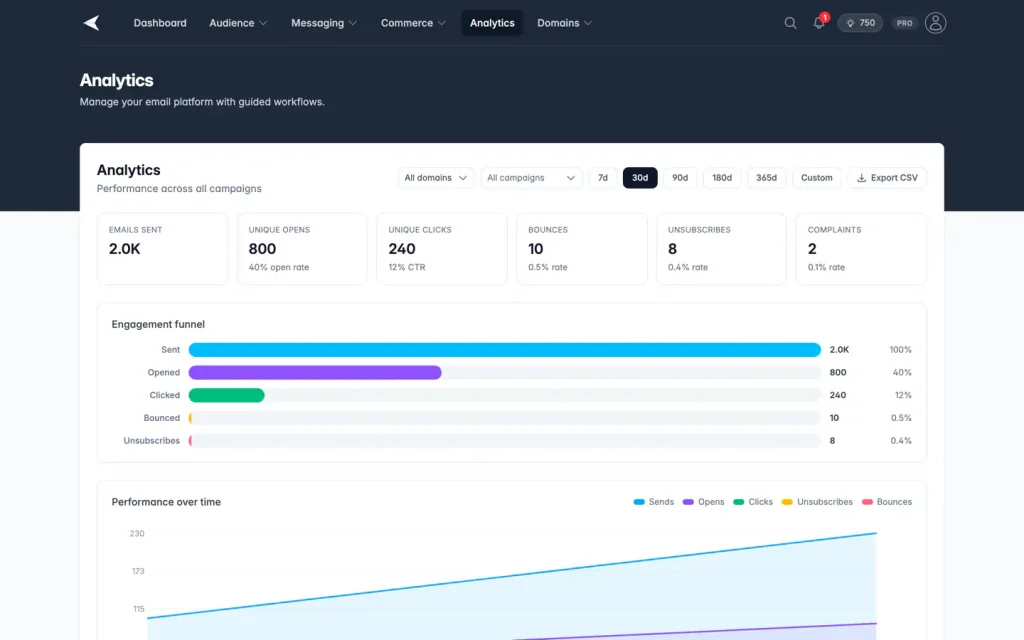The width and height of the screenshot is (1024, 640).
Task: Select the 90d time range
Action: (x=680, y=178)
